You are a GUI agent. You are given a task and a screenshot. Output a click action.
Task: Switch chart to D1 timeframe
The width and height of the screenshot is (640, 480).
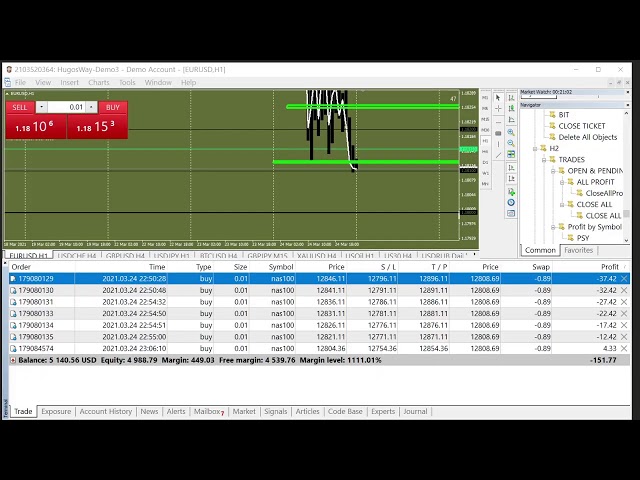coord(486,162)
